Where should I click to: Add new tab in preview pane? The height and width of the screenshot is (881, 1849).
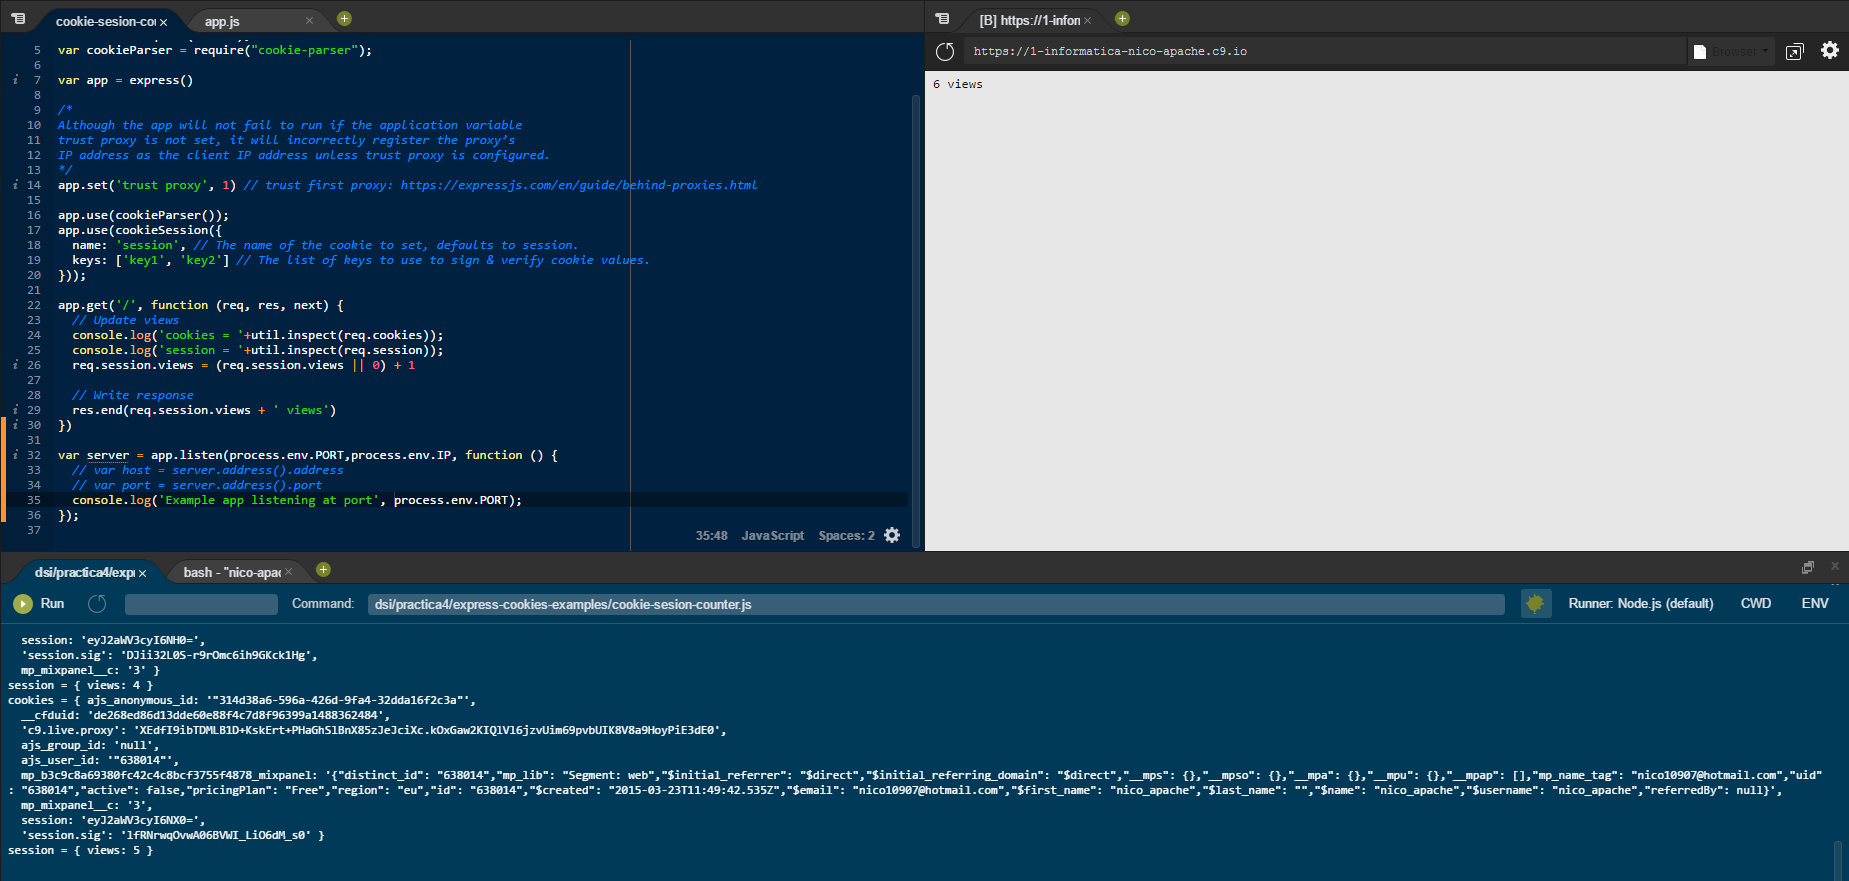[1122, 19]
